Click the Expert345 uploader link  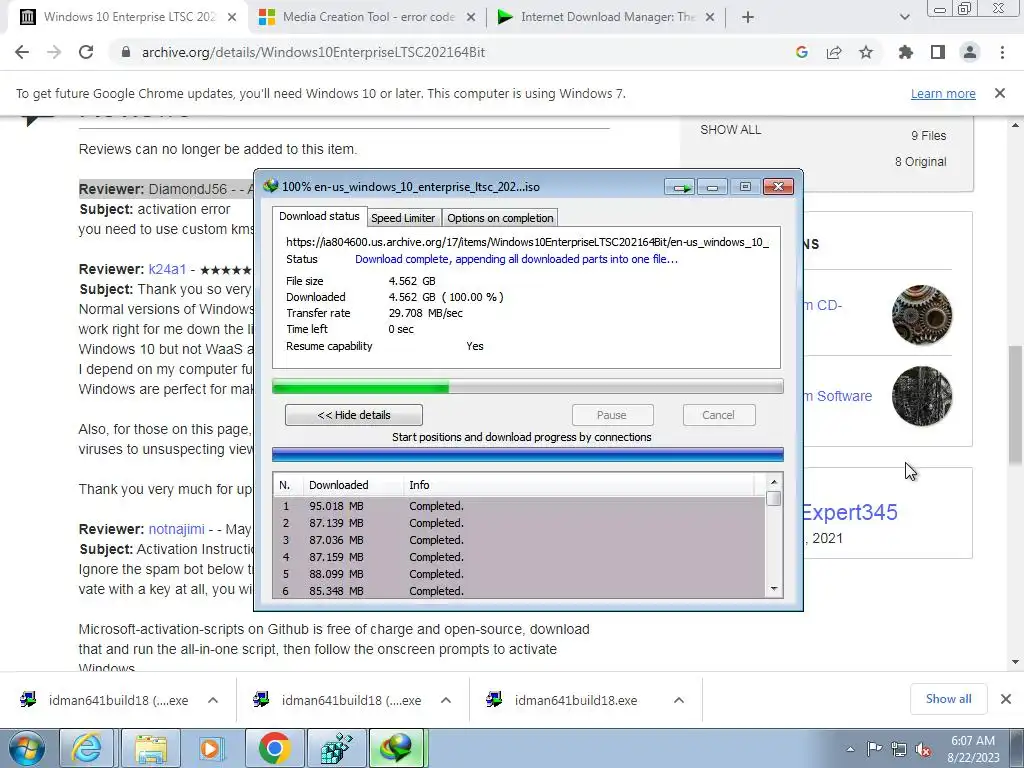tap(849, 512)
